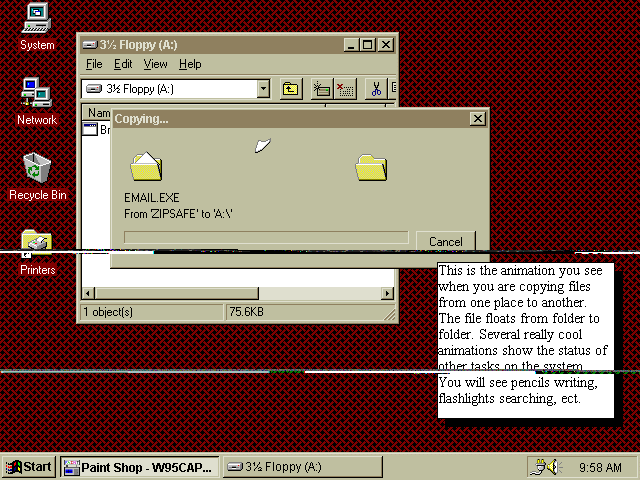Click the source folder icon in Copying dialog
640x480 pixels.
coord(146,167)
